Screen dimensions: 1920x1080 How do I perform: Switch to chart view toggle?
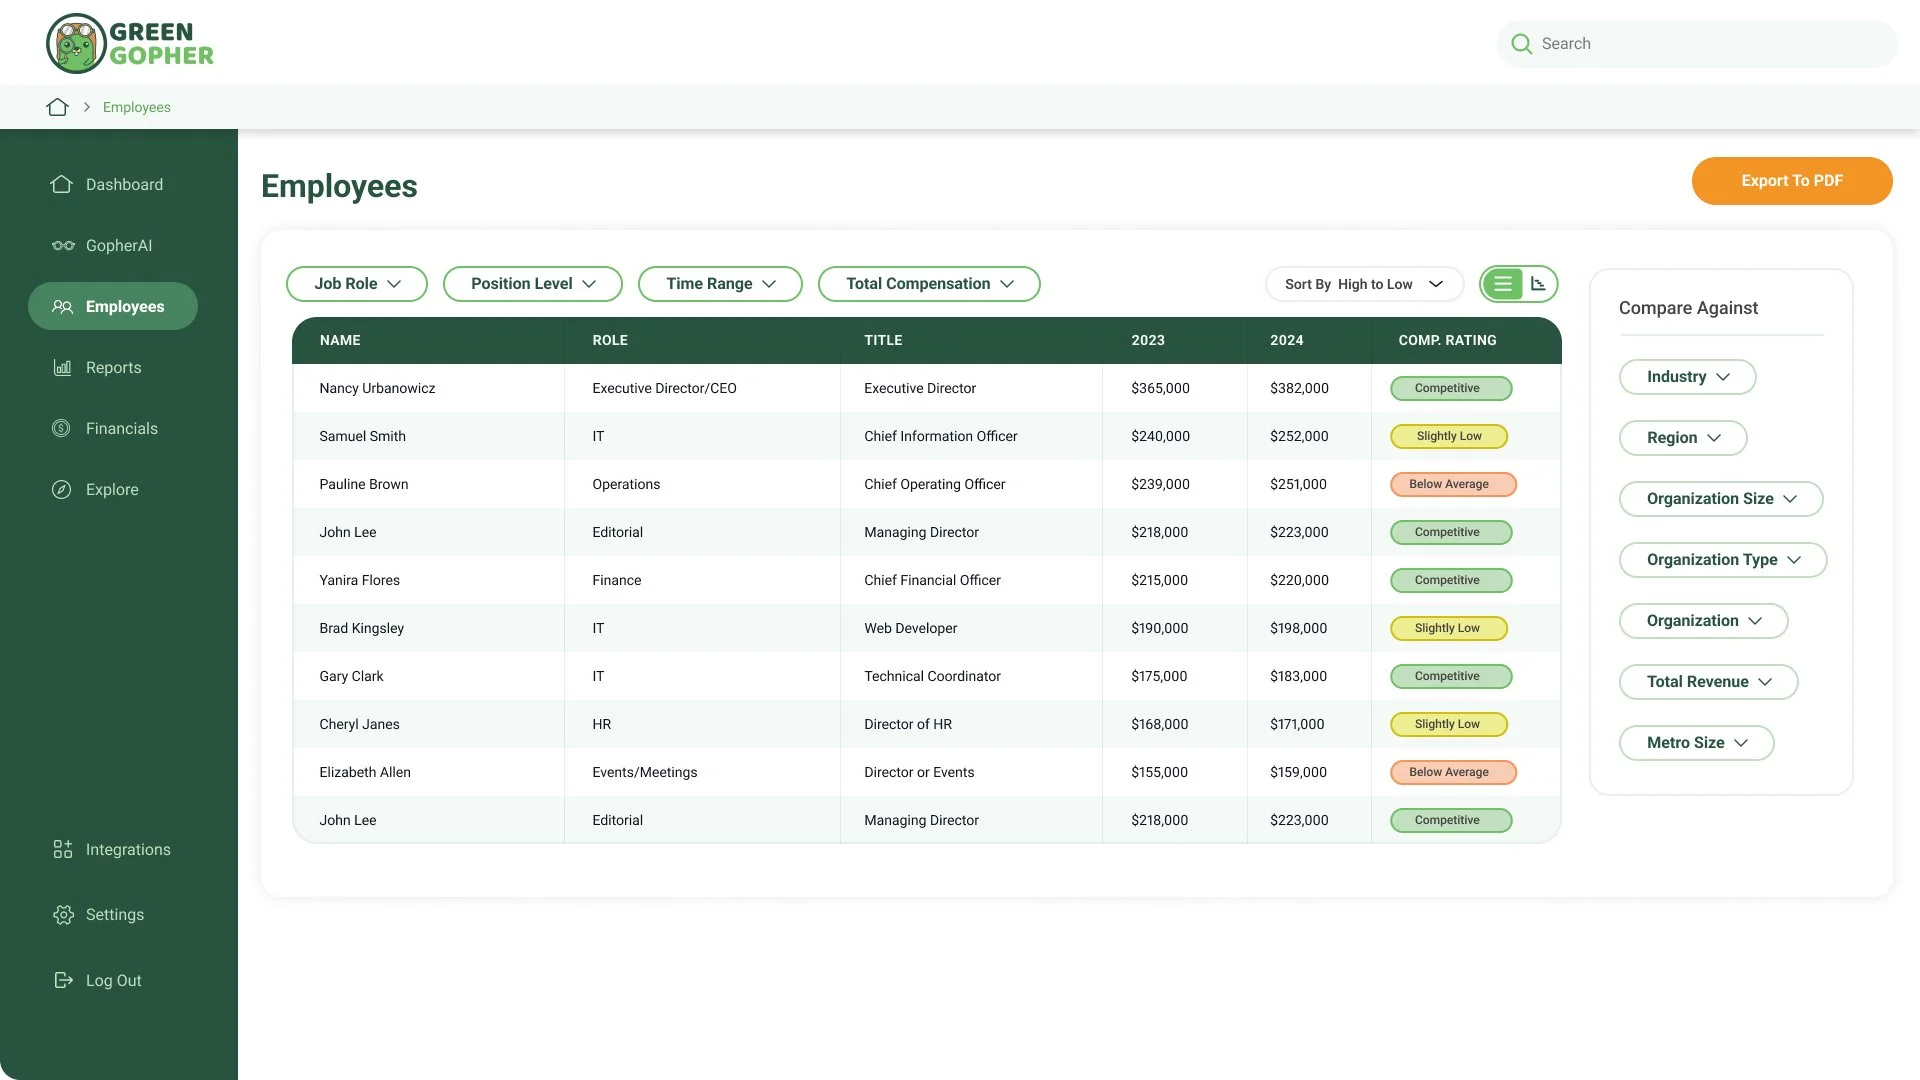[1539, 284]
